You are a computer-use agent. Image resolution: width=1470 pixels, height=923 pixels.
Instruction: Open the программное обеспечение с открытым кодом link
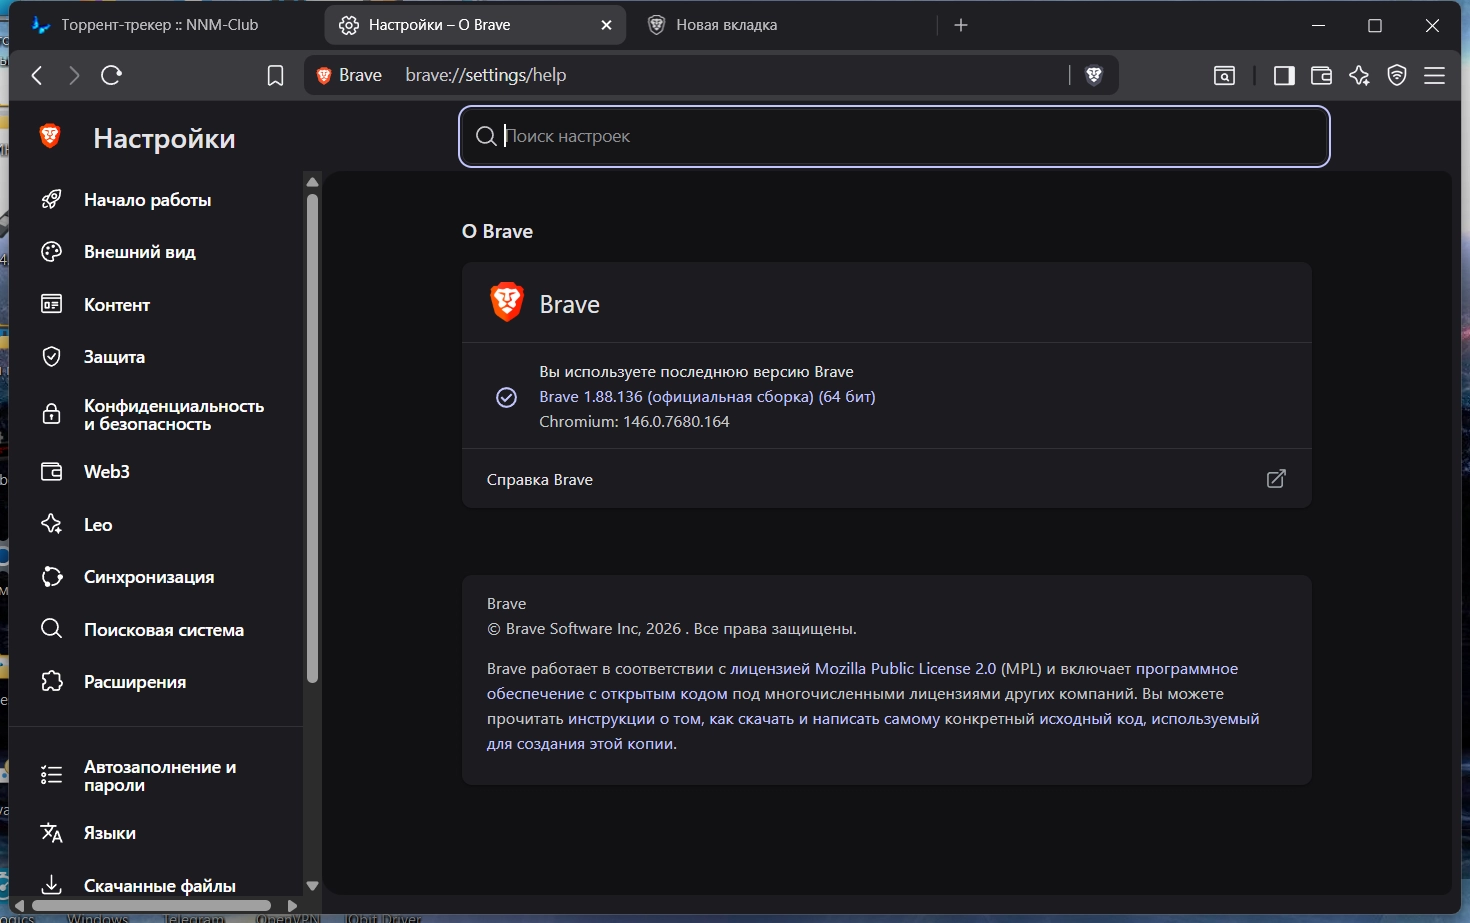click(862, 681)
